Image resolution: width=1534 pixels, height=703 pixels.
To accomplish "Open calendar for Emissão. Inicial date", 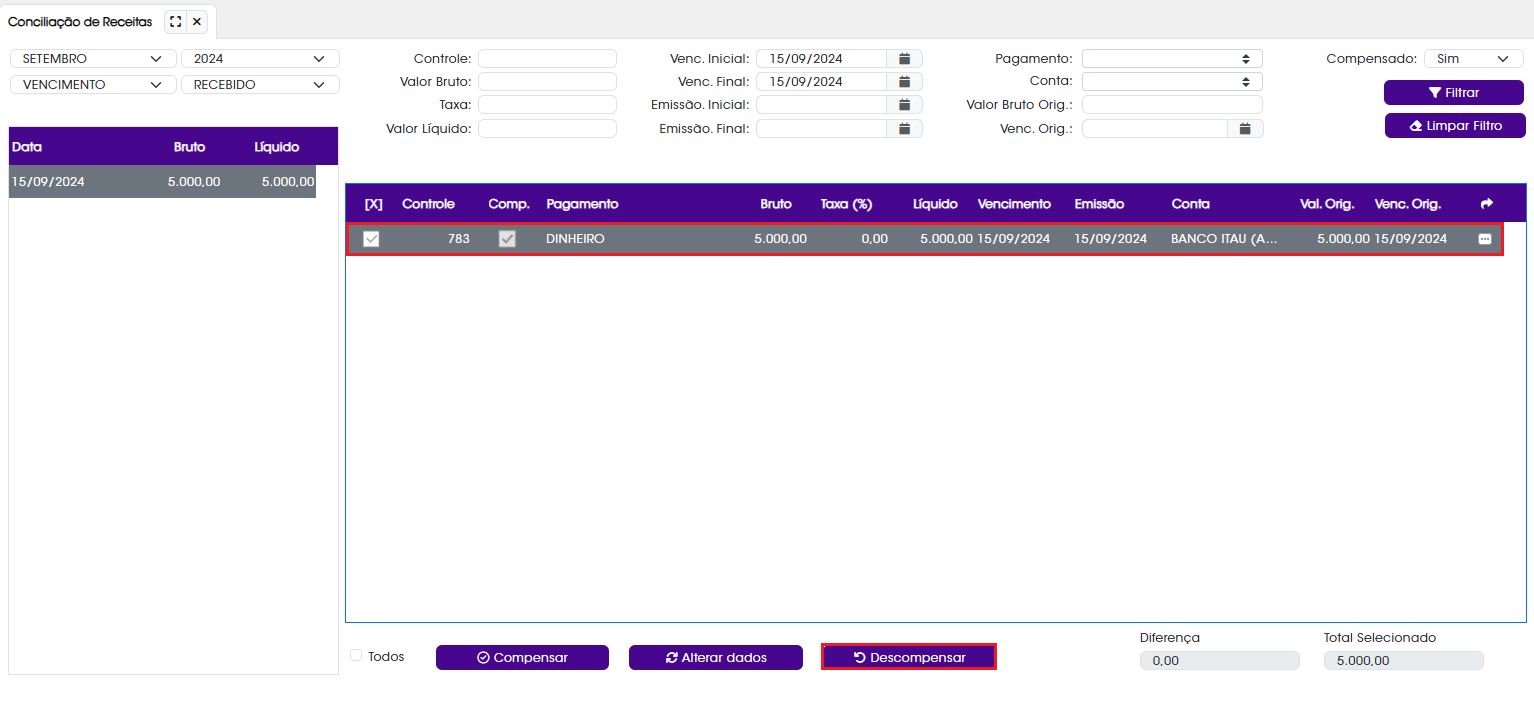I will click(904, 105).
